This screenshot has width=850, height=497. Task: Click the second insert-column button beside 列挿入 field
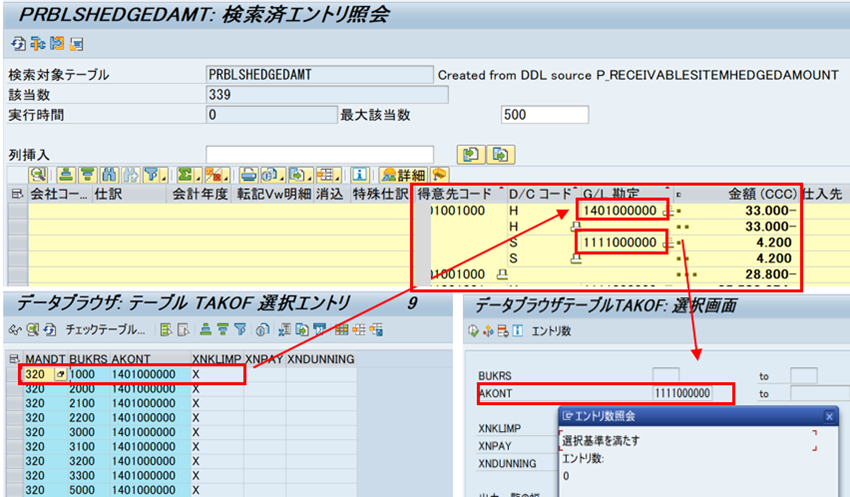click(x=501, y=154)
